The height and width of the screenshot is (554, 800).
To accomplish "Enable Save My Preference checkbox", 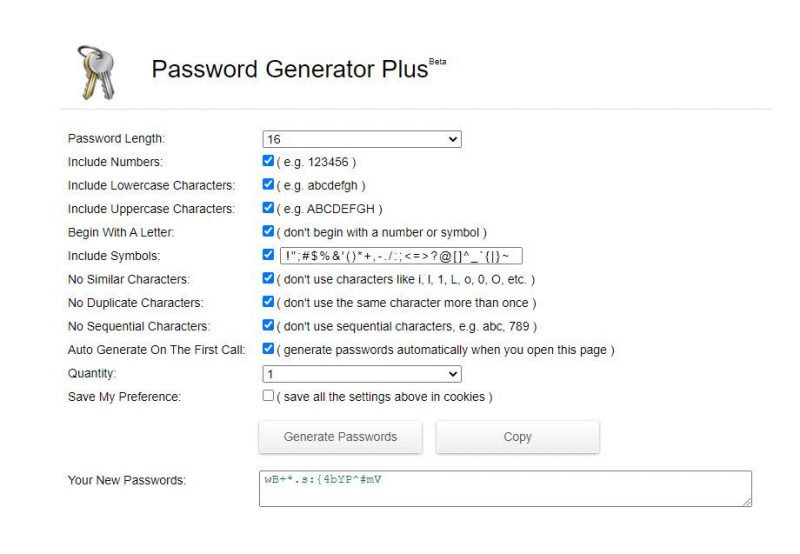I will click(268, 396).
